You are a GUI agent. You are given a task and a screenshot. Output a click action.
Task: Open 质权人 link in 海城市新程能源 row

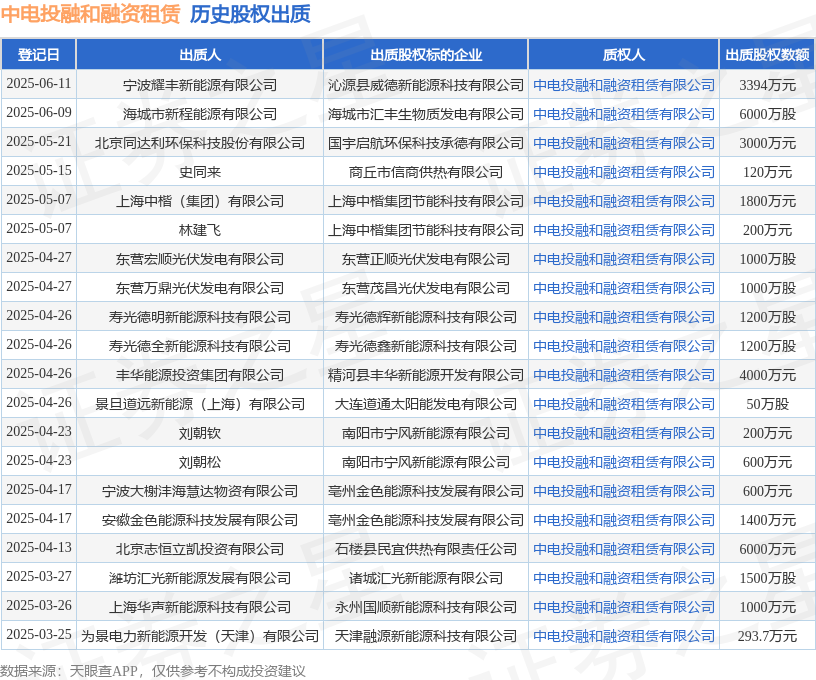point(623,114)
